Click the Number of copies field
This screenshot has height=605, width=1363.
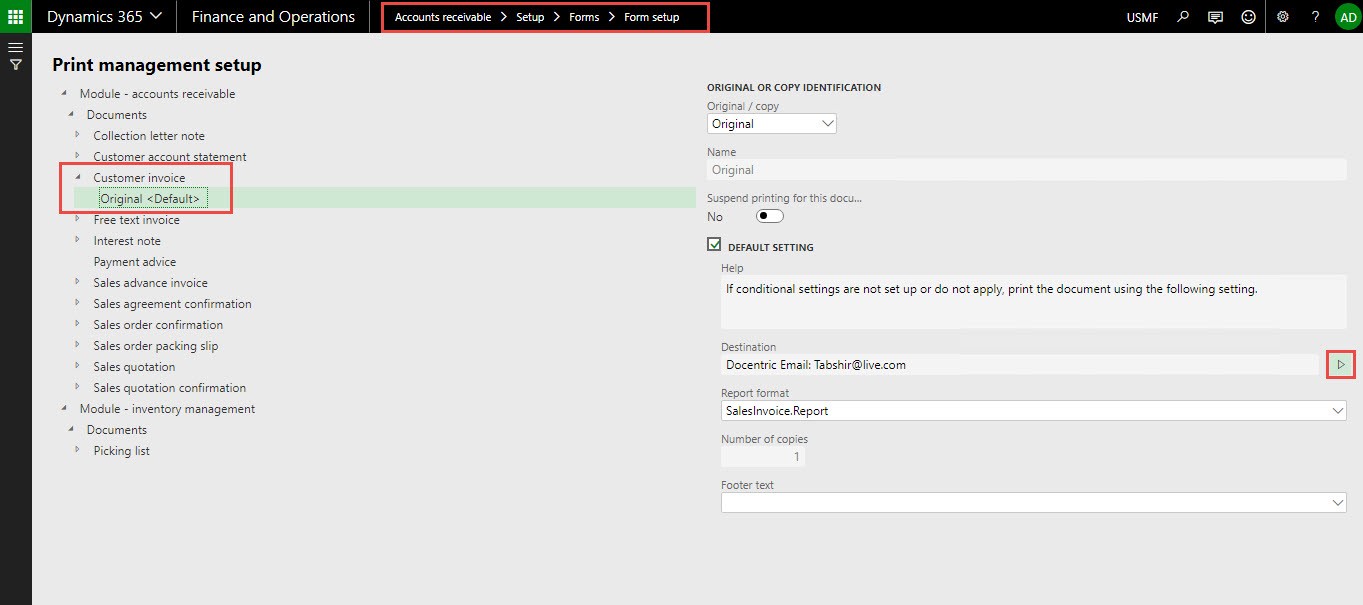[x=763, y=457]
